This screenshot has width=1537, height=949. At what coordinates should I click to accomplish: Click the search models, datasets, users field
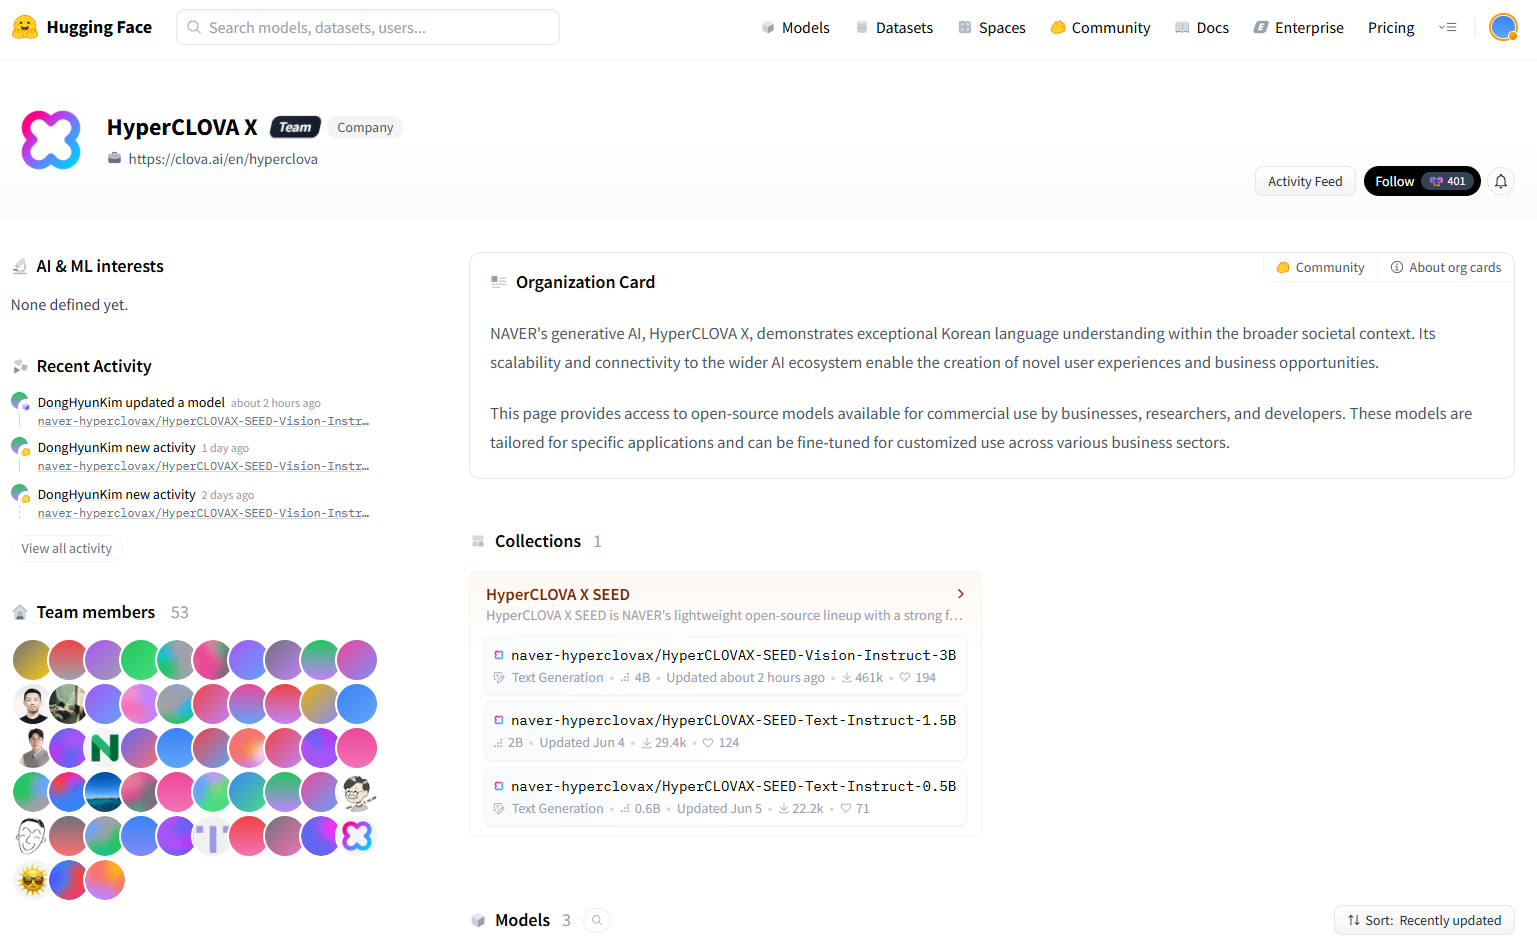[x=368, y=28]
